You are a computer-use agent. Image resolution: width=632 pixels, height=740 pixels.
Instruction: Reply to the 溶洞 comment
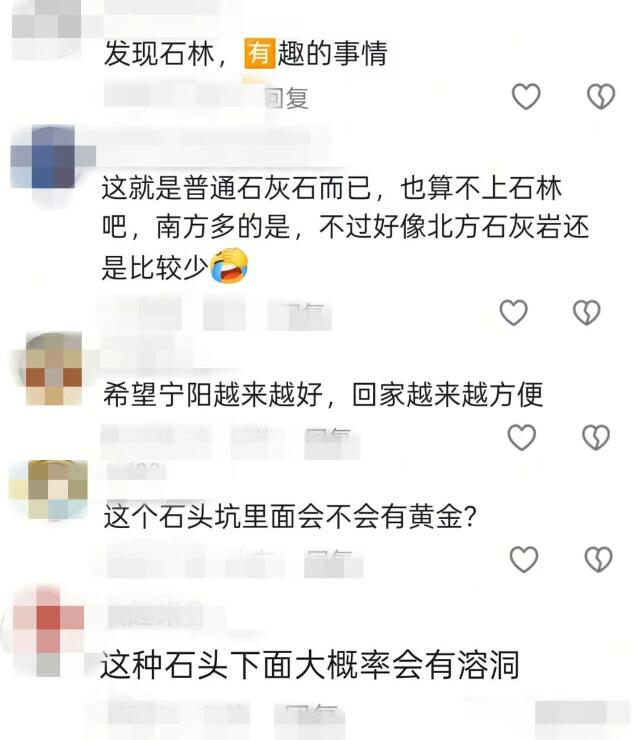point(312,716)
